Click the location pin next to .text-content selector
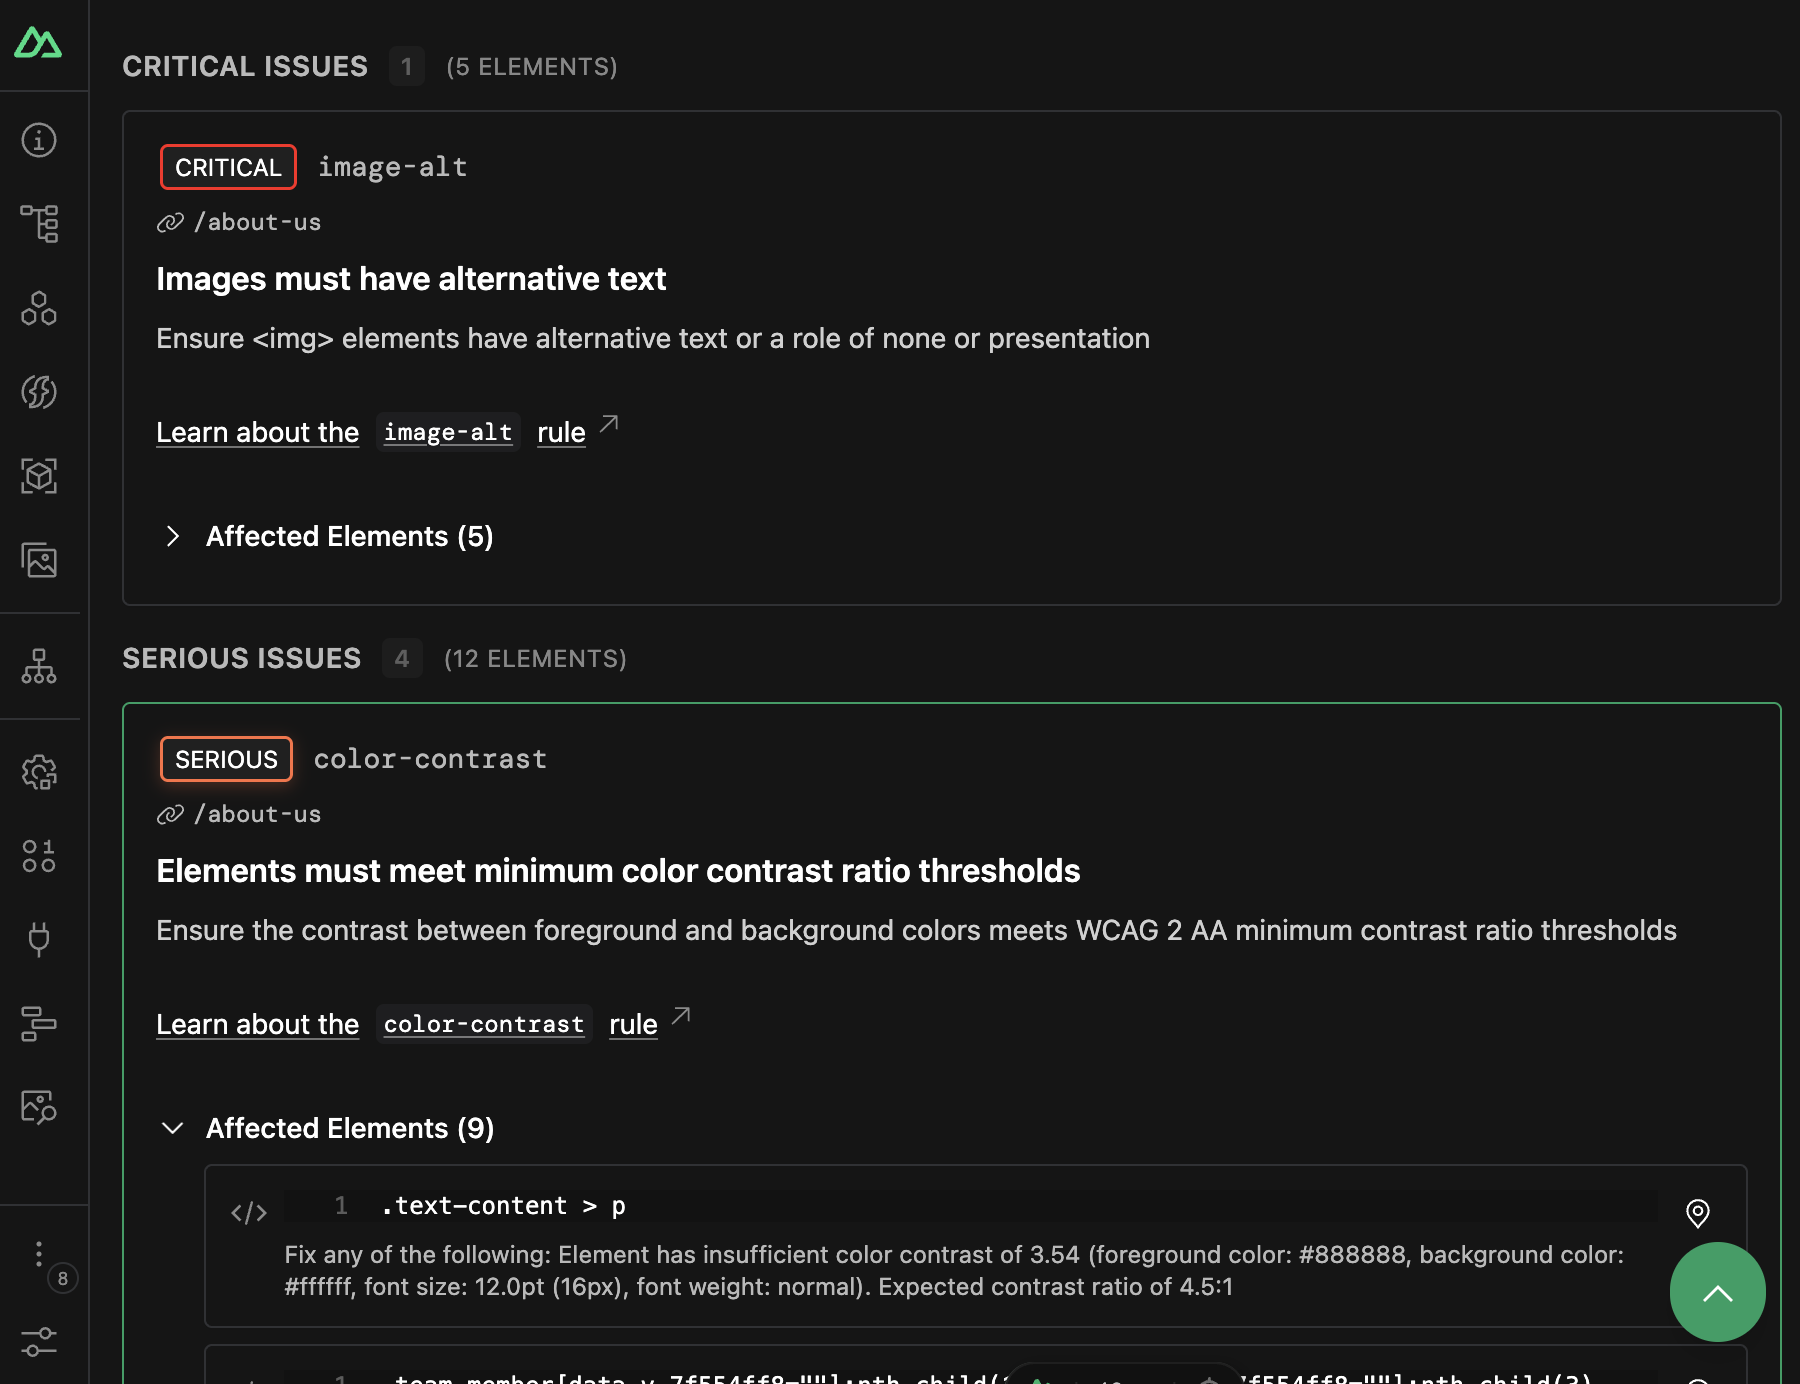This screenshot has width=1800, height=1384. (1697, 1213)
